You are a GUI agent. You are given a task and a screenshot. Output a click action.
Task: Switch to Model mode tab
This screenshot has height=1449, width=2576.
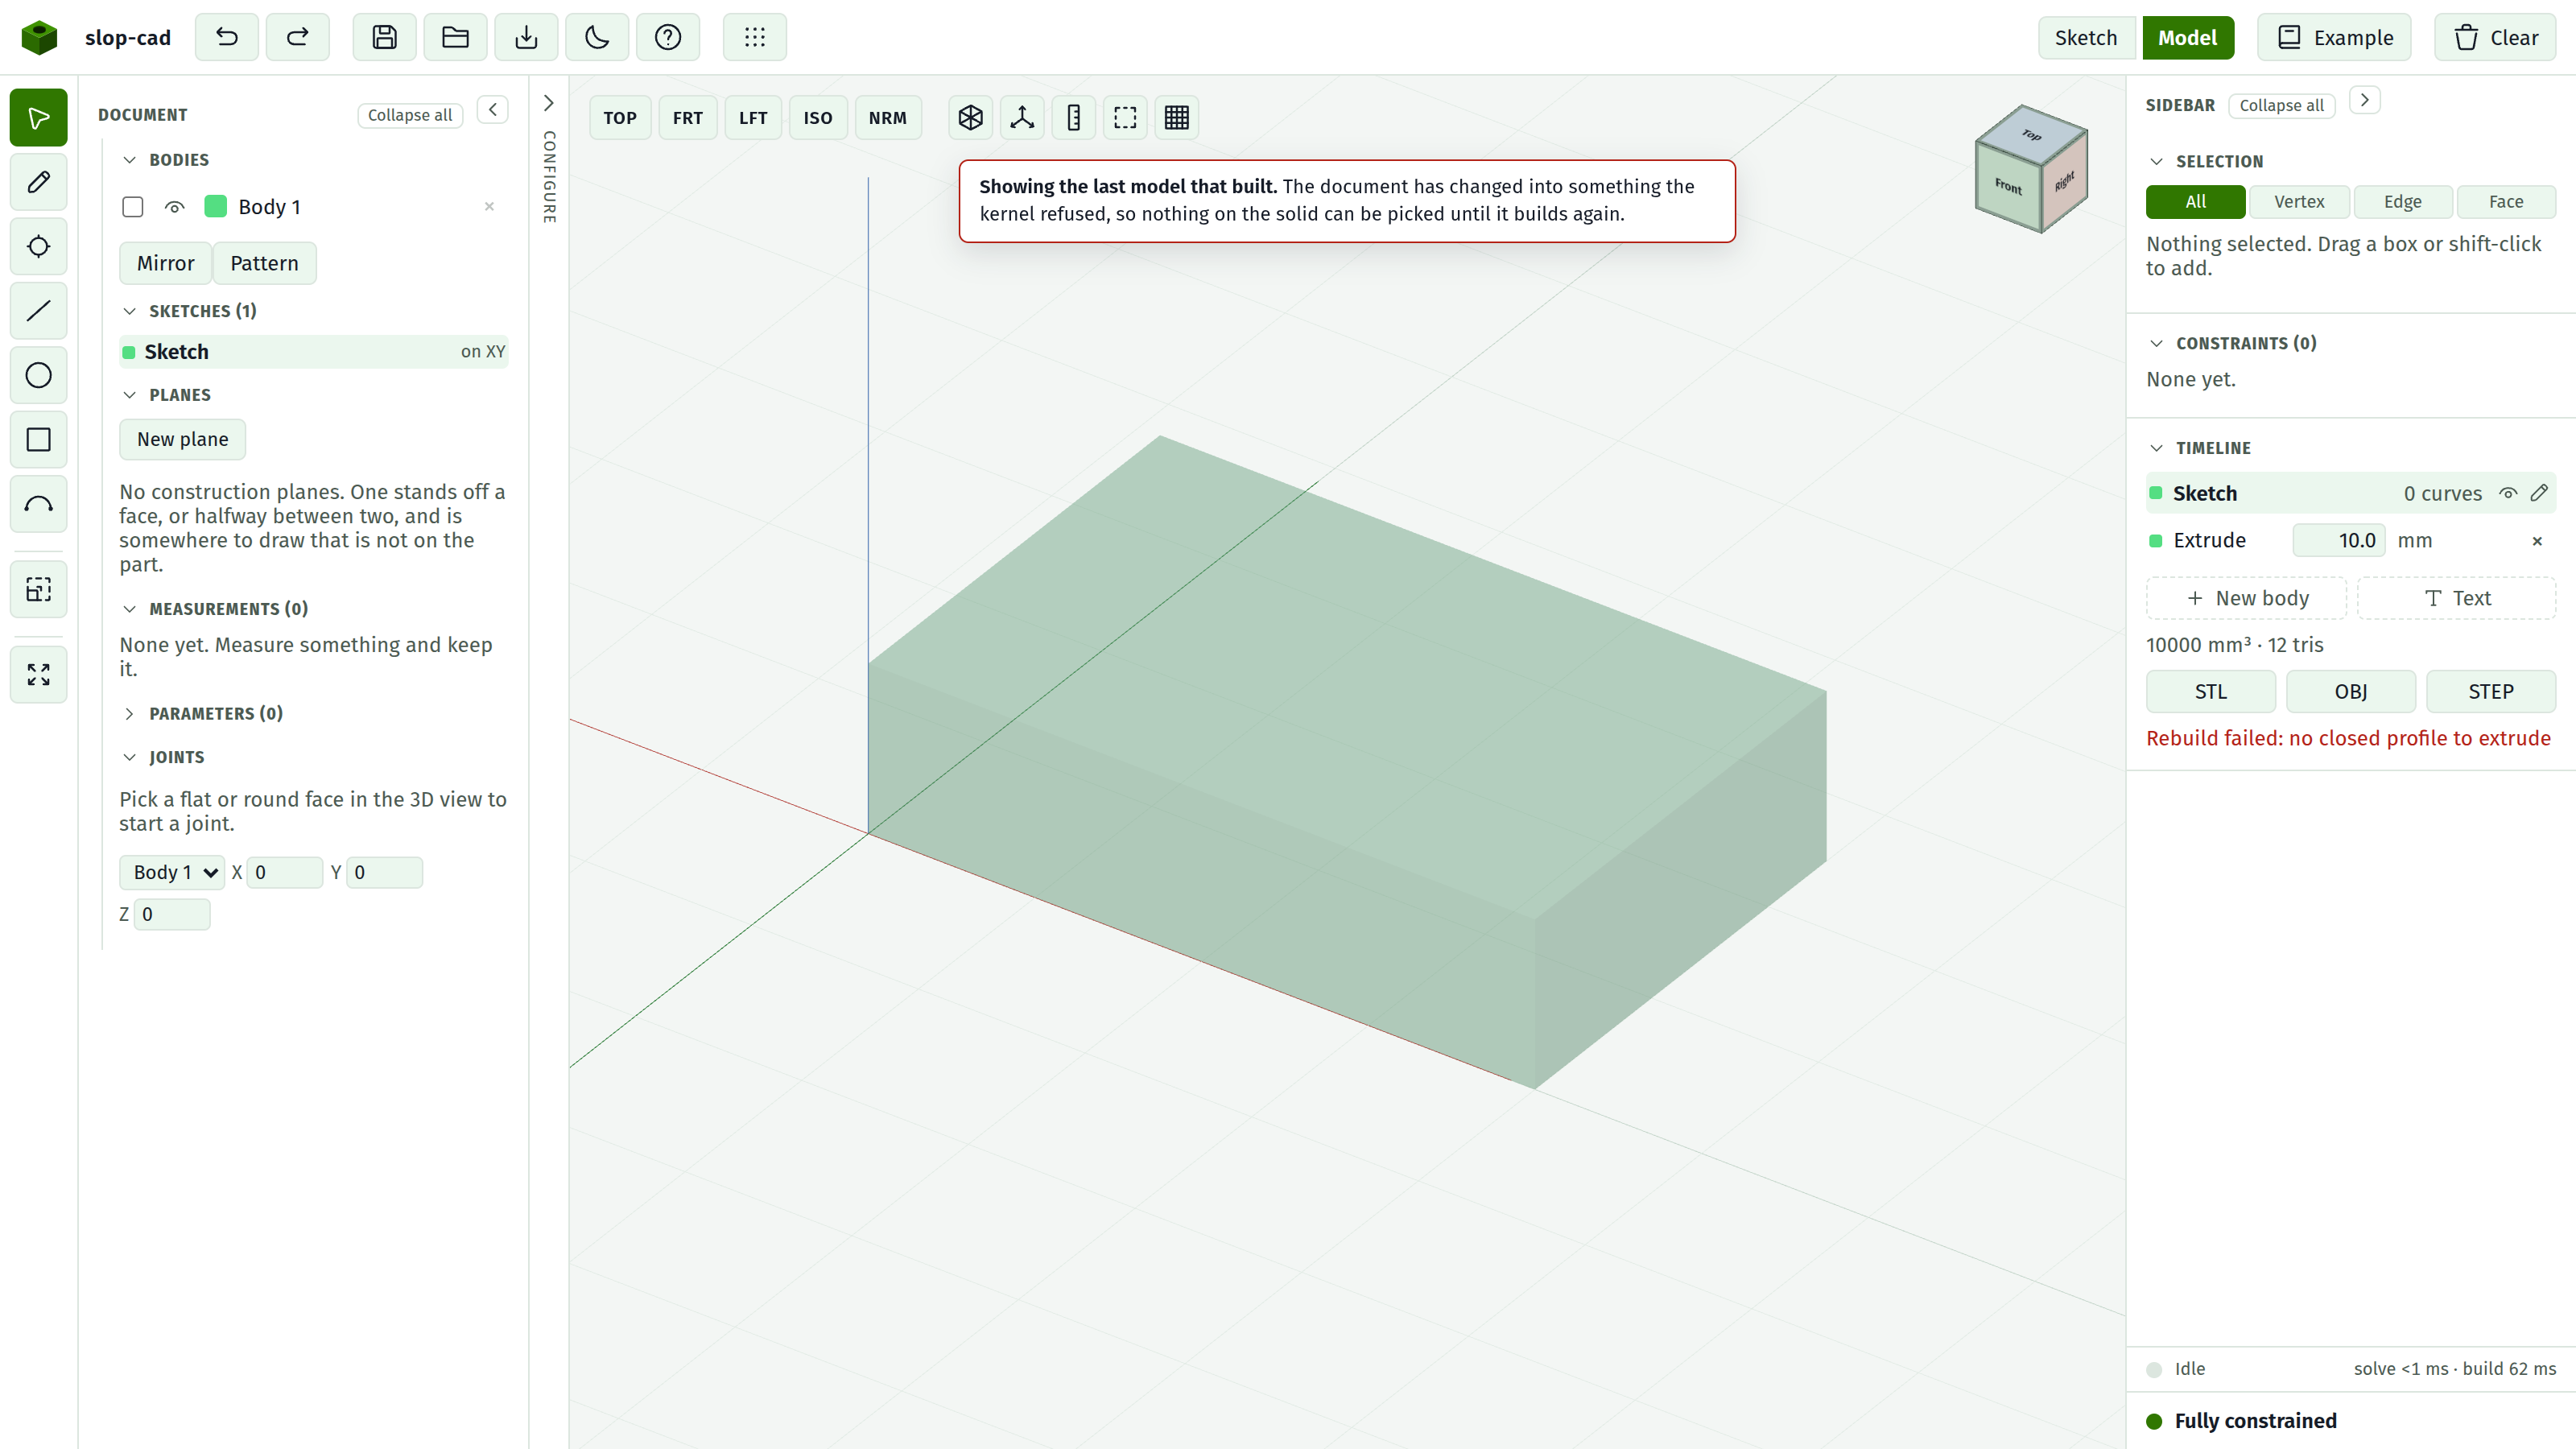[x=2187, y=38]
